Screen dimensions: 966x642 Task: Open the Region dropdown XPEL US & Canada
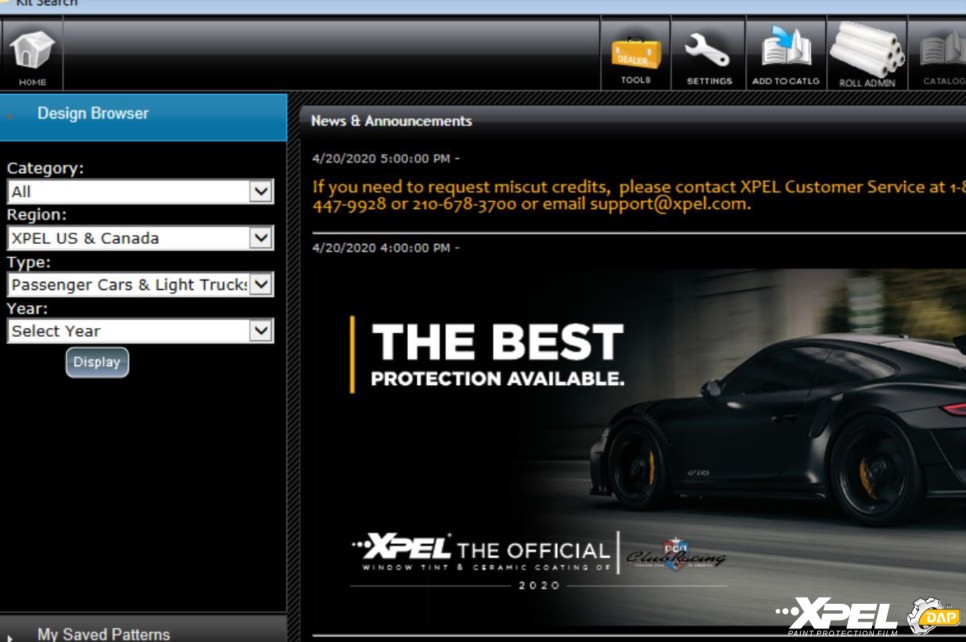261,238
